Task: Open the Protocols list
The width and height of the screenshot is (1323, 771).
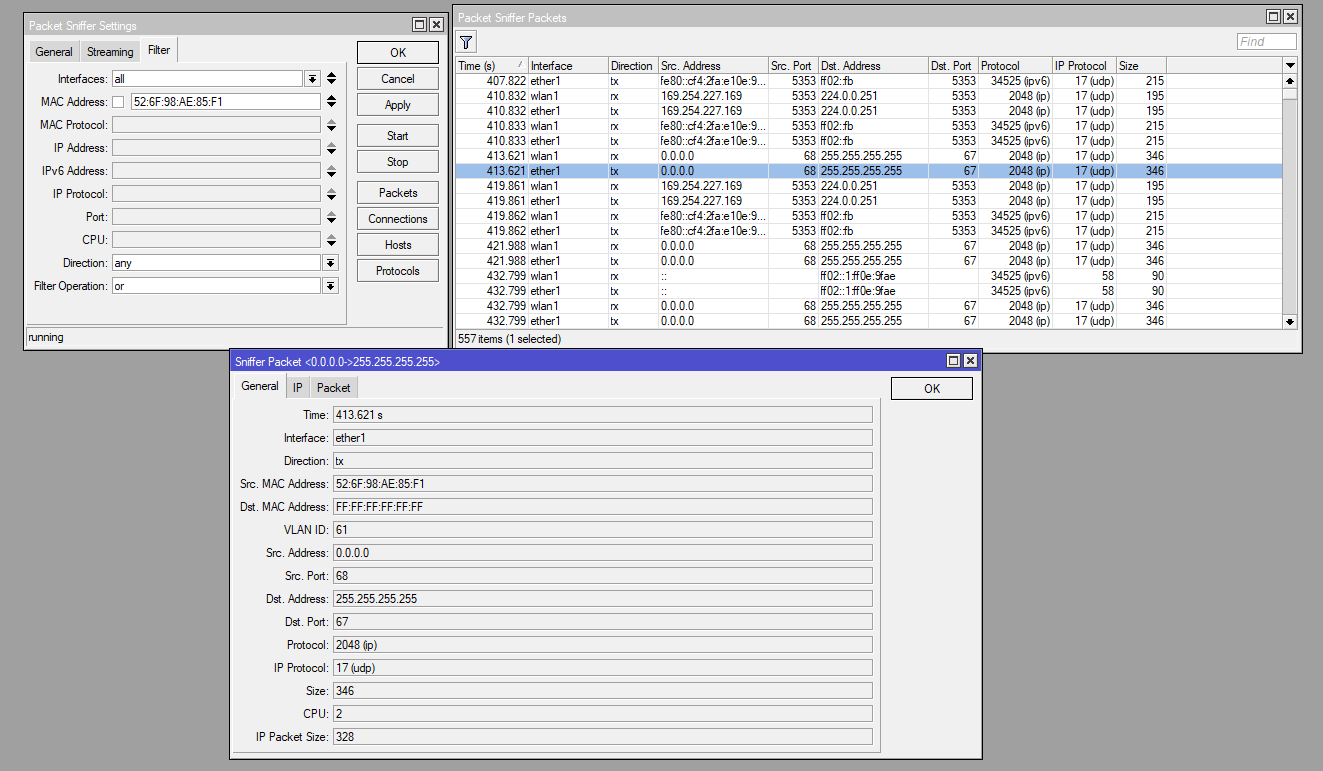Action: tap(397, 270)
